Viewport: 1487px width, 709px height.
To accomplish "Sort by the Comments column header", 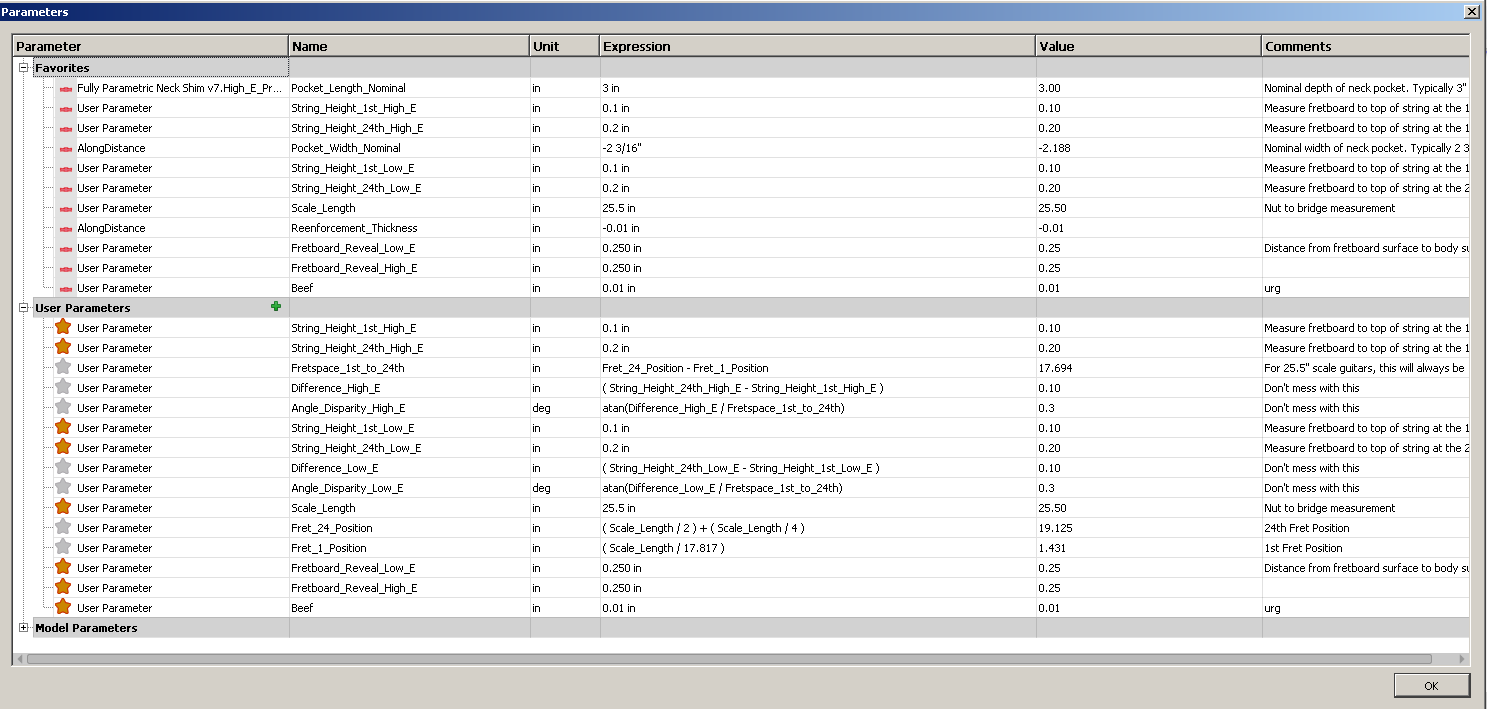I will [x=1365, y=46].
